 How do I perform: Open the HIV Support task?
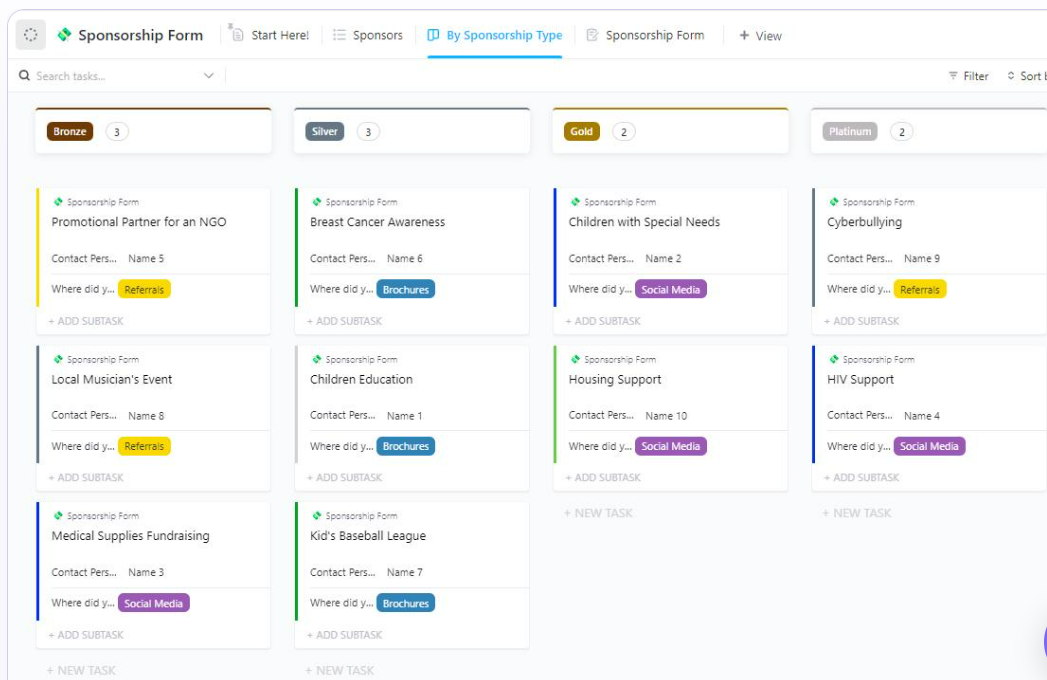[x=860, y=379]
